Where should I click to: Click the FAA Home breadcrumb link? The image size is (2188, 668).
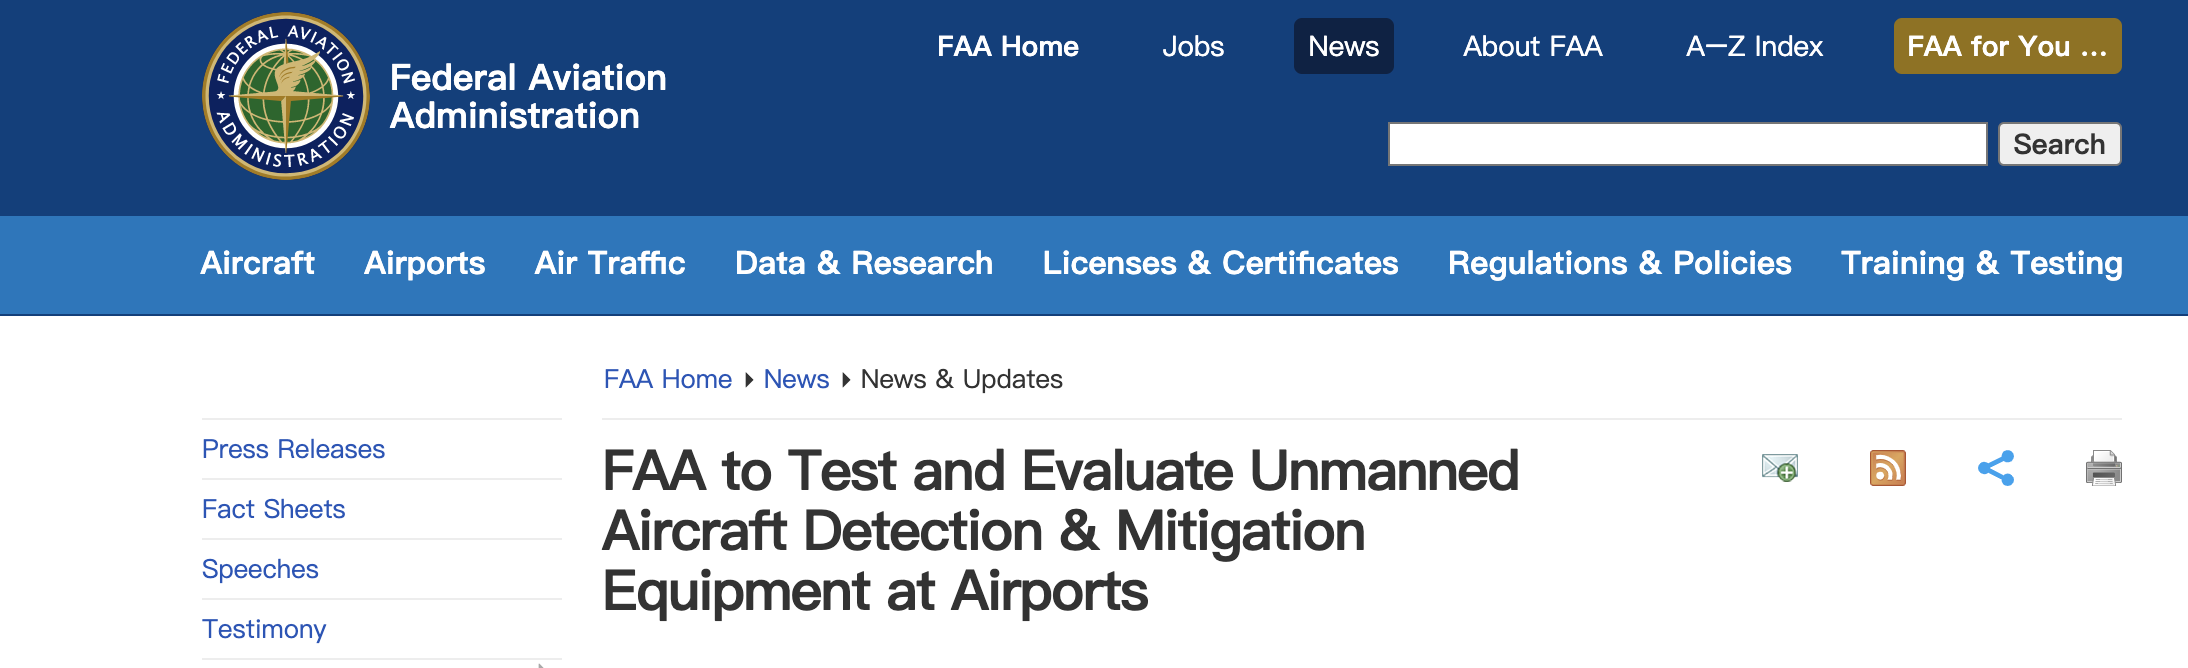pos(667,379)
